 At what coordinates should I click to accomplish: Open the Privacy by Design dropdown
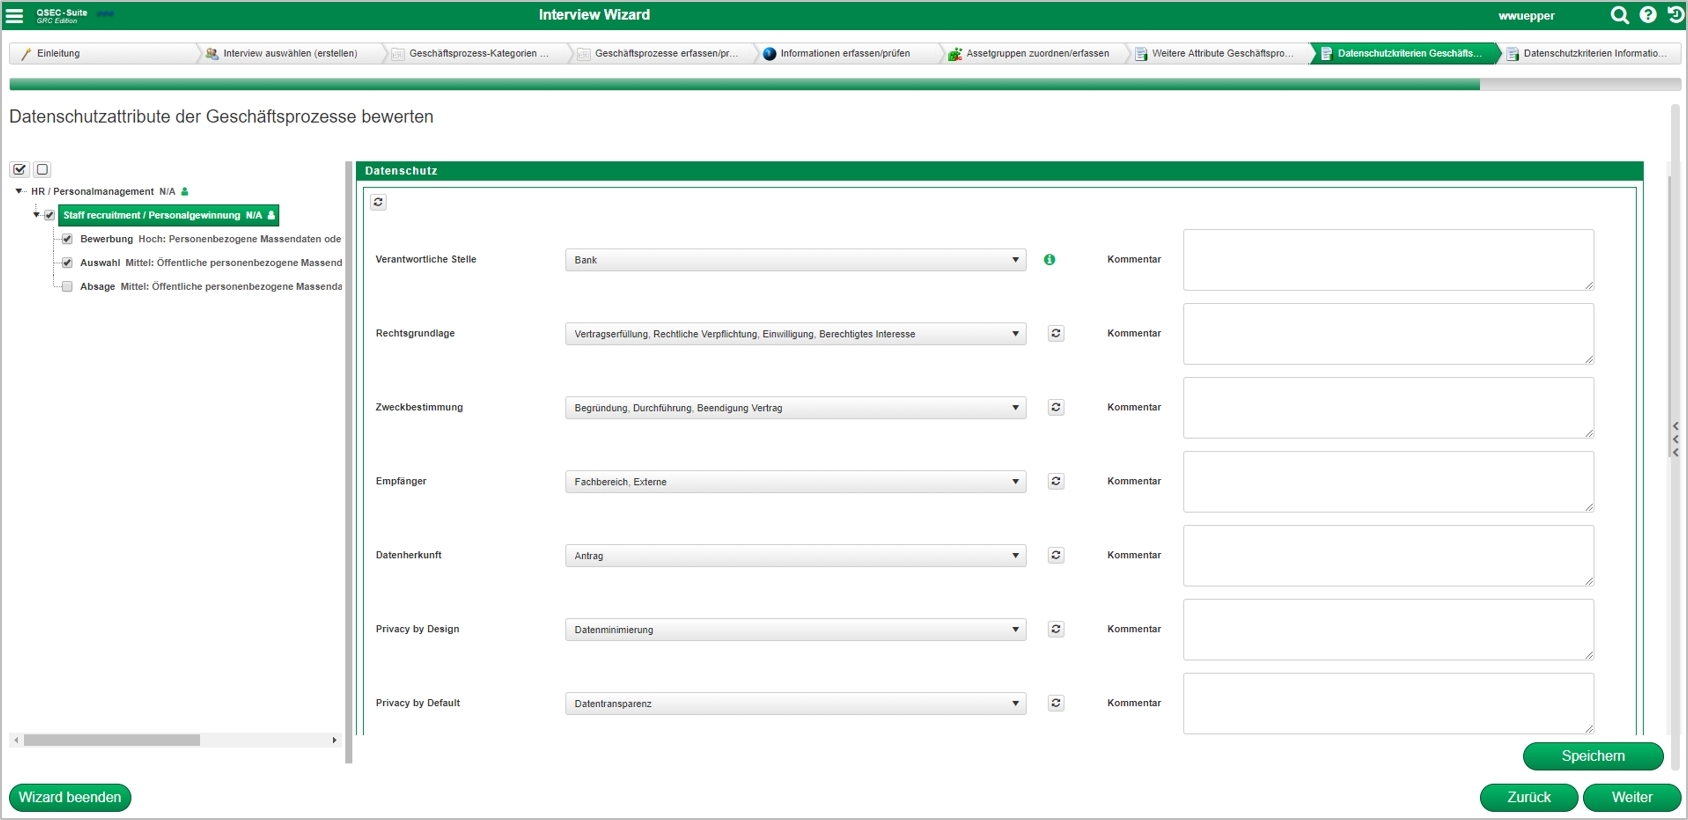click(795, 630)
